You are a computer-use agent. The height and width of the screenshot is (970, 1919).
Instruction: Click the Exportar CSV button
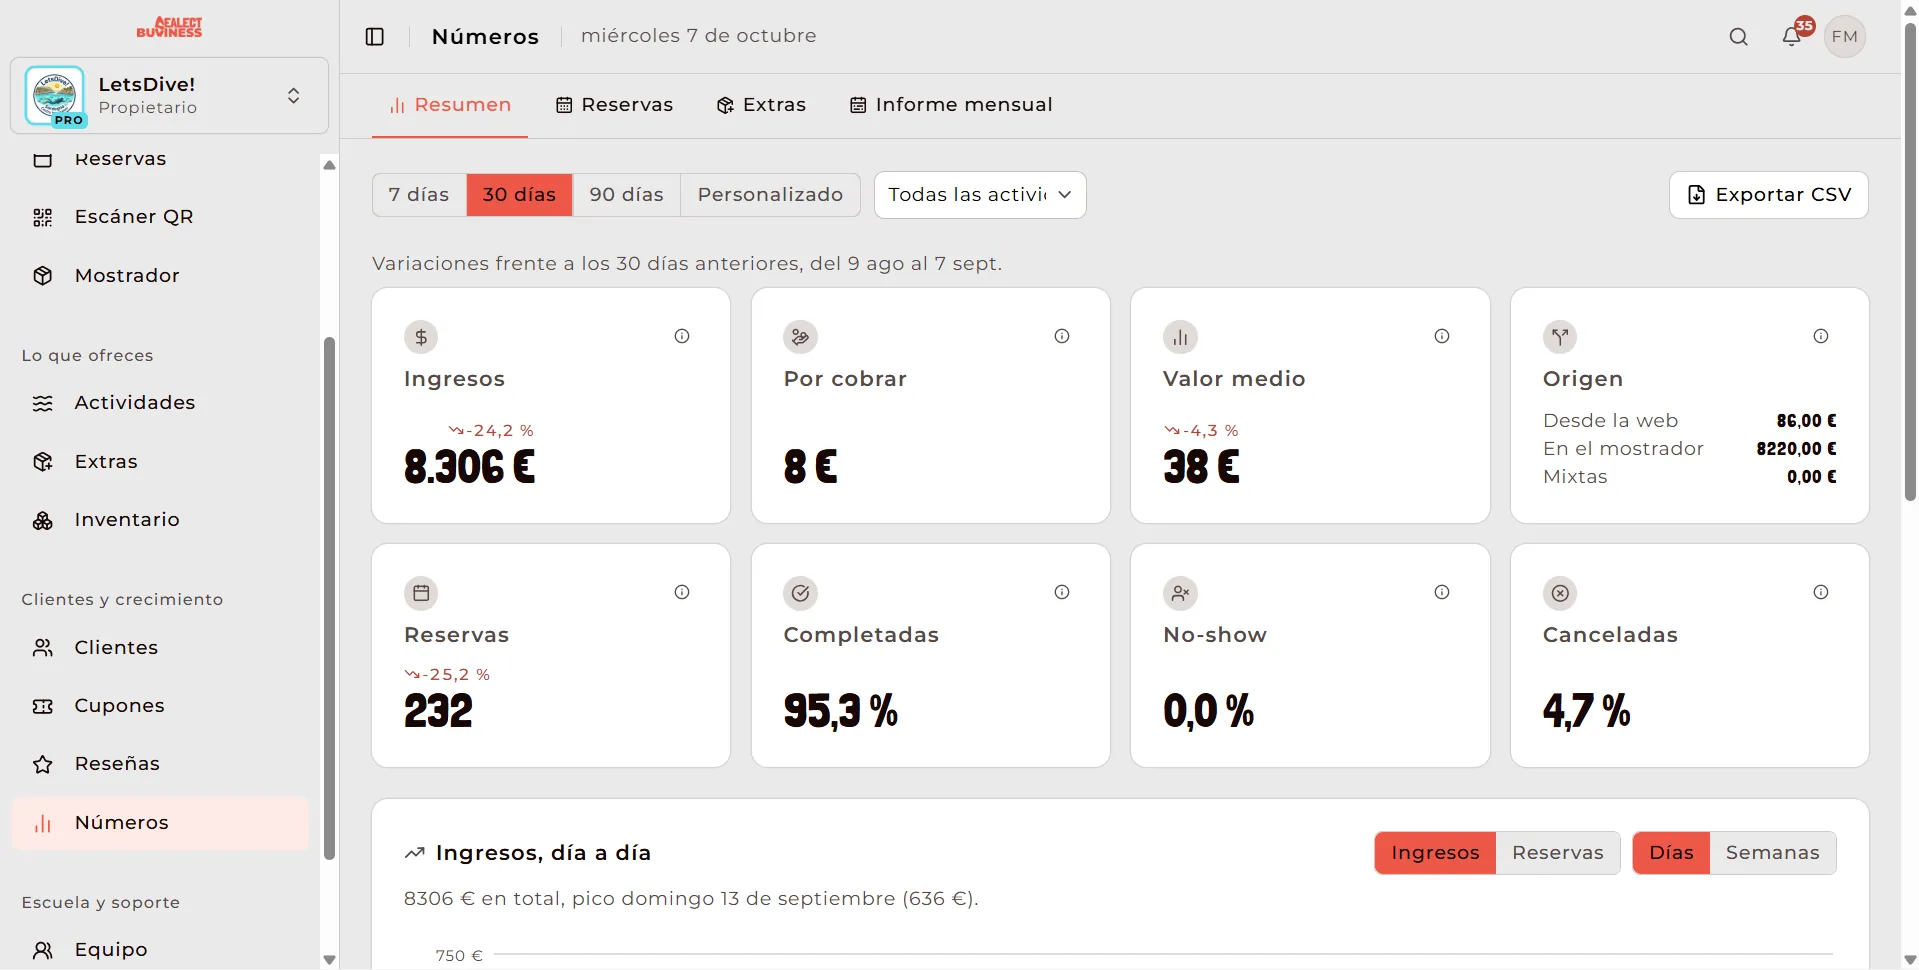[x=1769, y=195]
